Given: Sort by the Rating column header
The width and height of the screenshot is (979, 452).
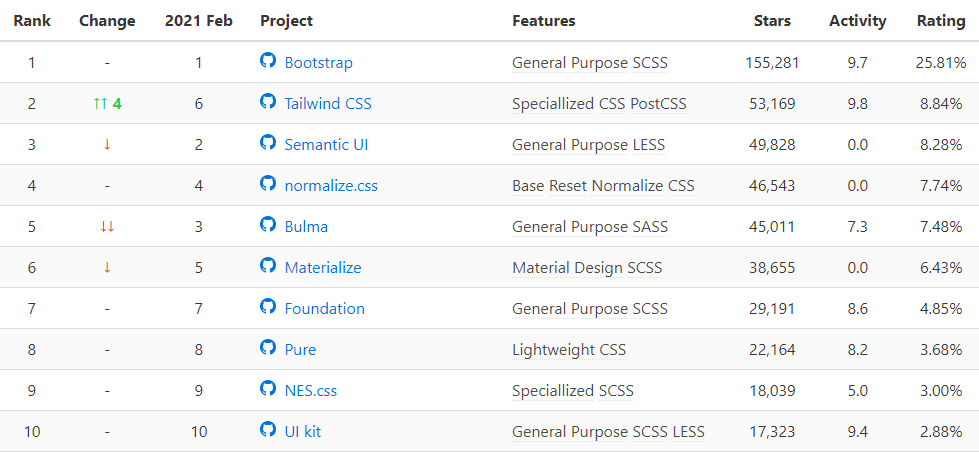Looking at the screenshot, I should [x=941, y=20].
